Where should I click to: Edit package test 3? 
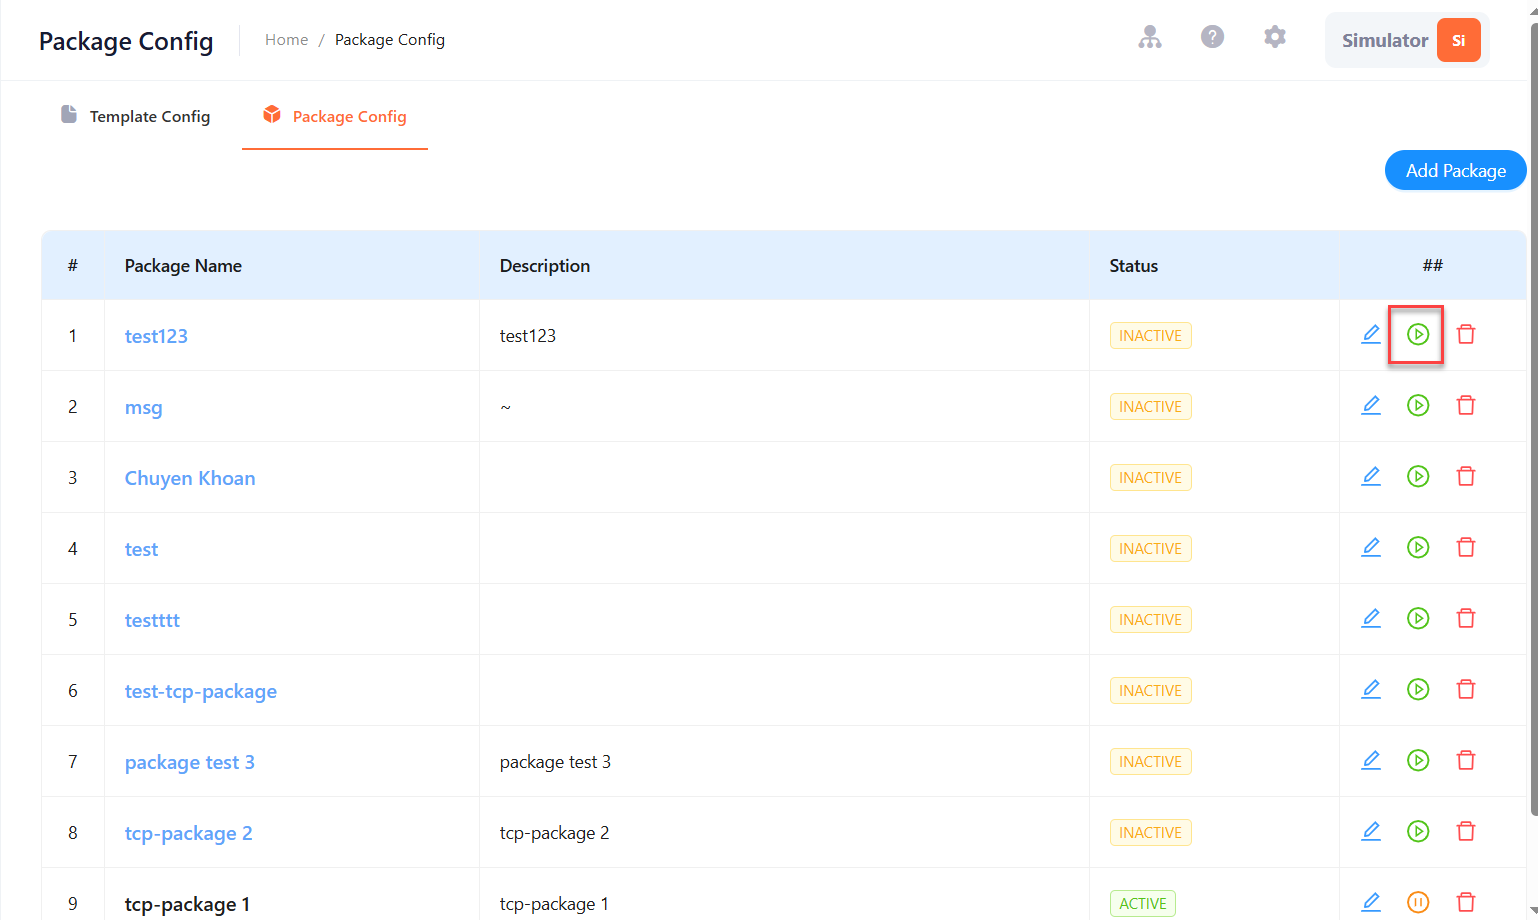tap(1371, 760)
